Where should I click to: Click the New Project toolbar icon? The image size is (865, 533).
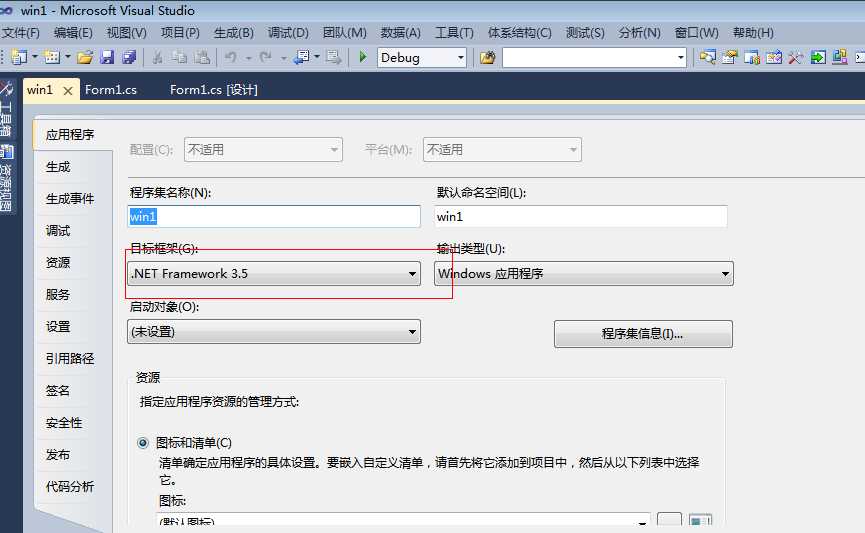pyautogui.click(x=19, y=57)
